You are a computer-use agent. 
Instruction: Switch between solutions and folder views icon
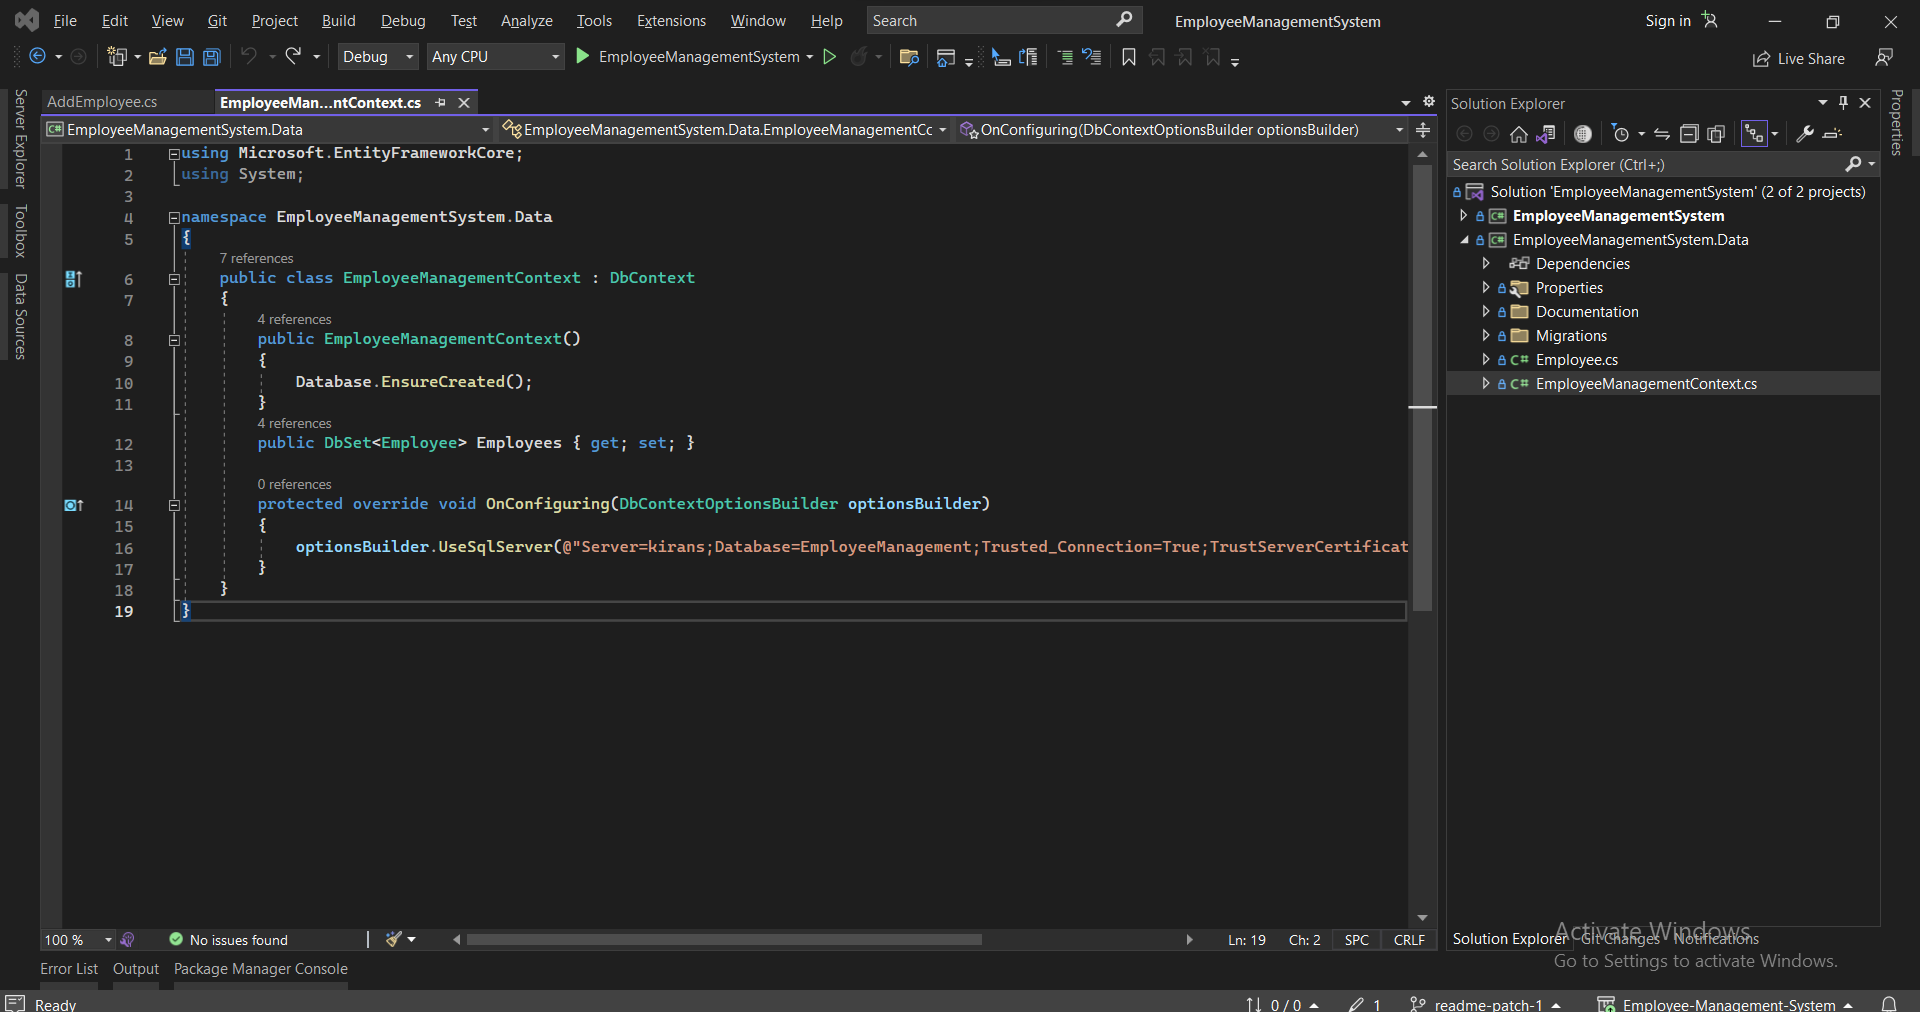pyautogui.click(x=1546, y=134)
